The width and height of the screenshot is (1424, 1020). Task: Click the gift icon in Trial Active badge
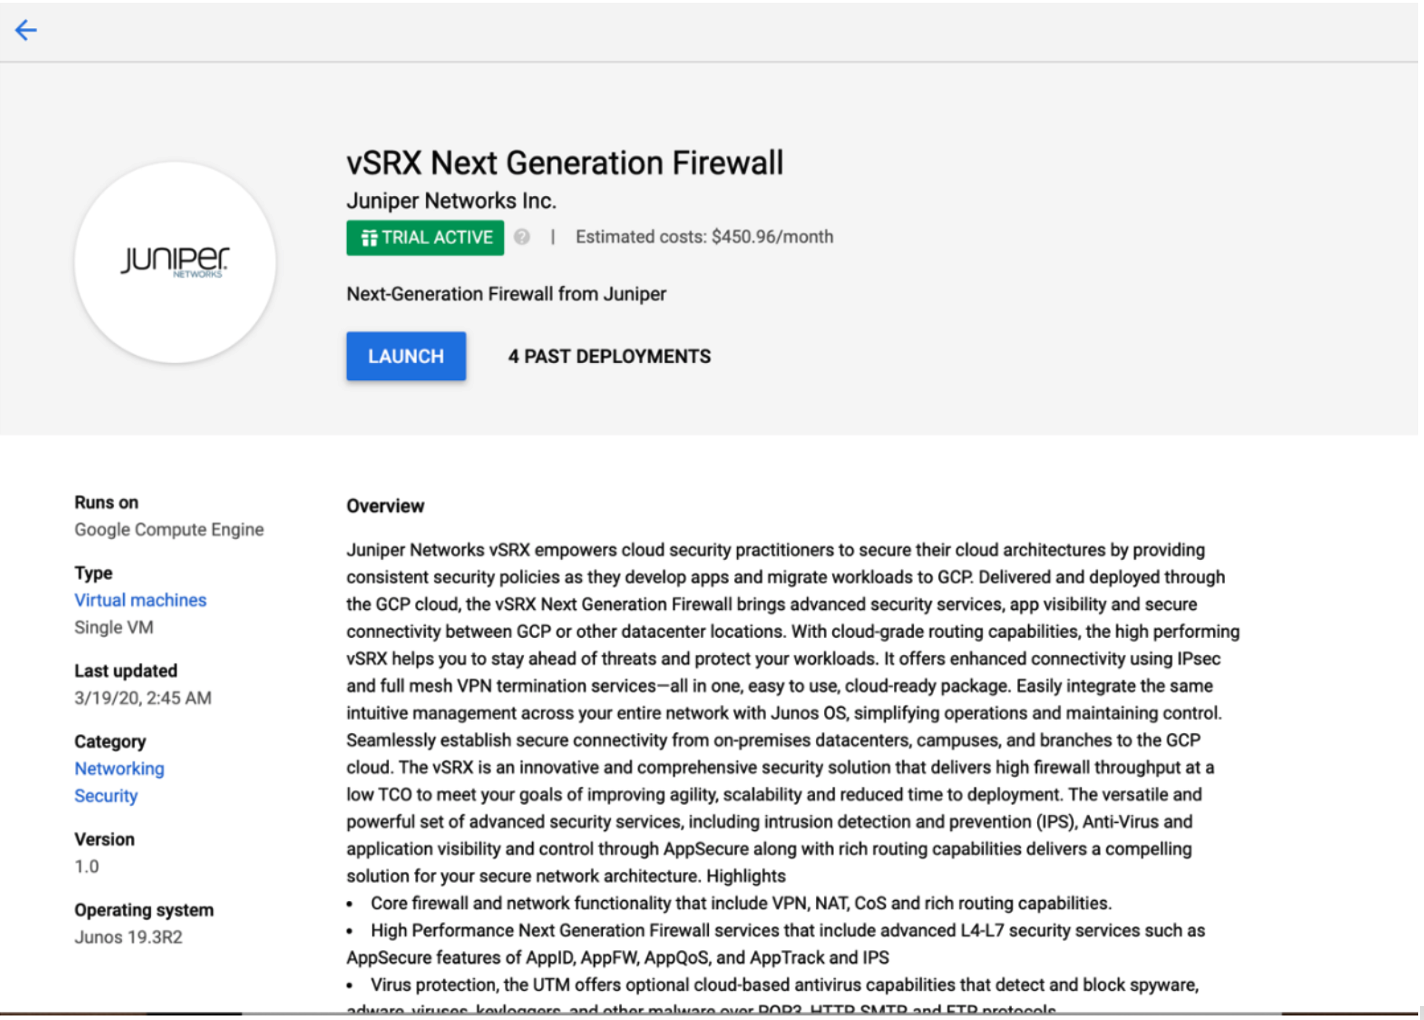(369, 238)
